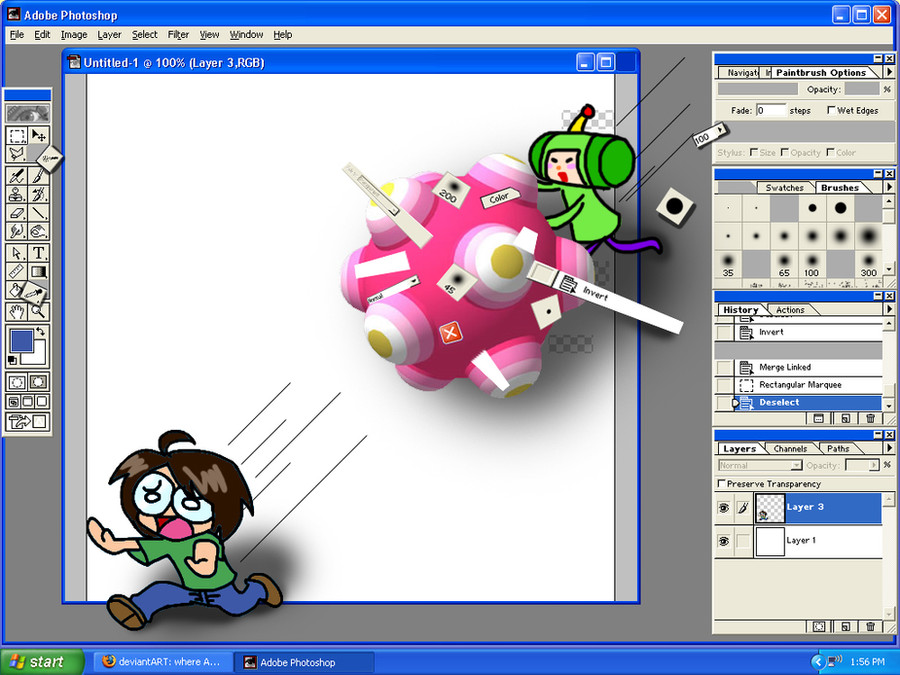The height and width of the screenshot is (675, 900).
Task: Select the Rectangular Marquee tool in the toolbox
Action: pyautogui.click(x=17, y=136)
